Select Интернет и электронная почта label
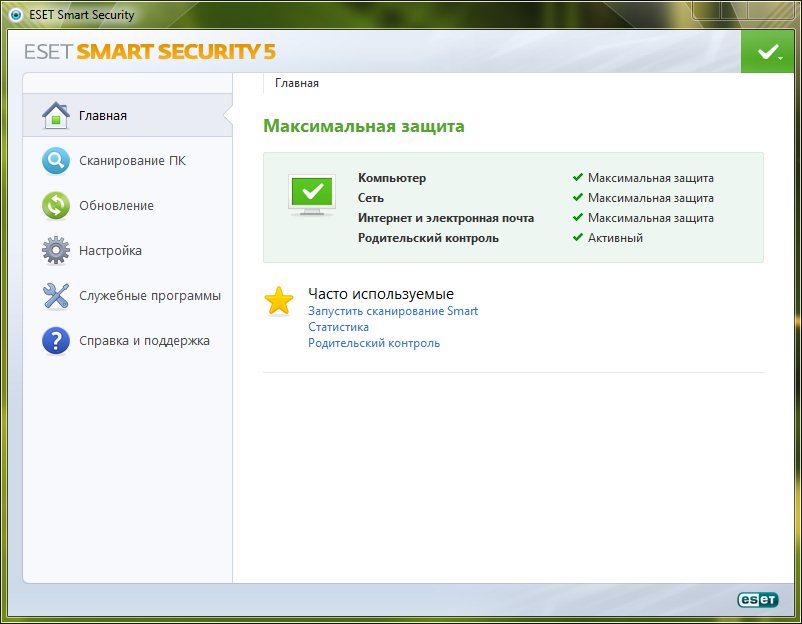 tap(446, 218)
